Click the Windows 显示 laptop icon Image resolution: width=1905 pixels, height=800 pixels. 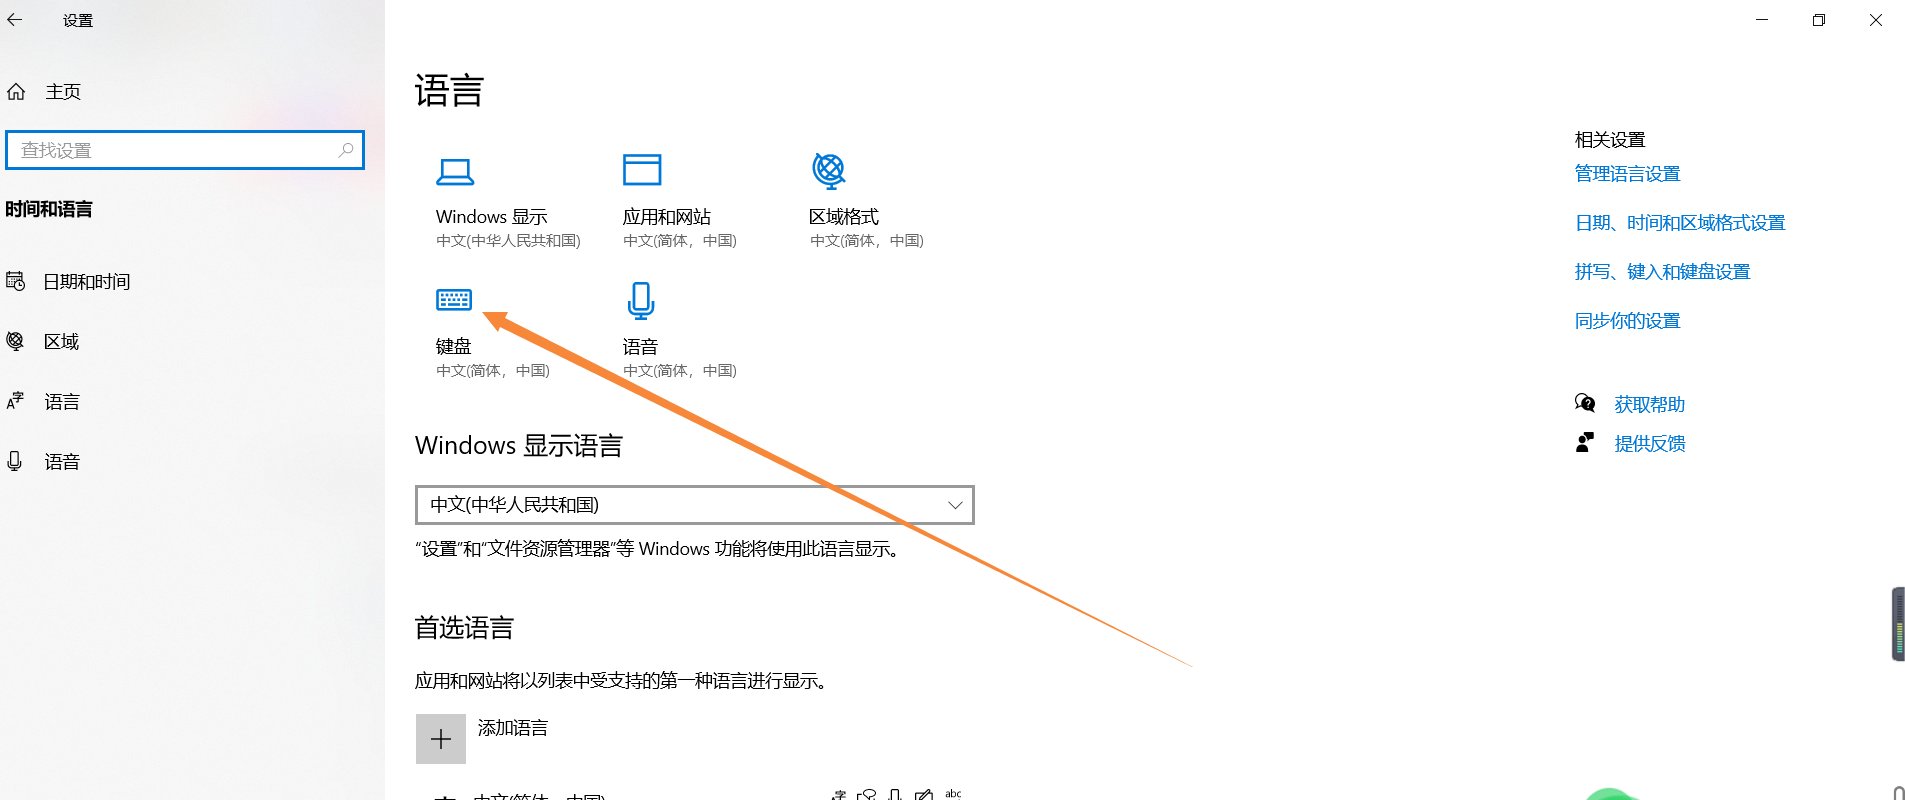coord(455,172)
